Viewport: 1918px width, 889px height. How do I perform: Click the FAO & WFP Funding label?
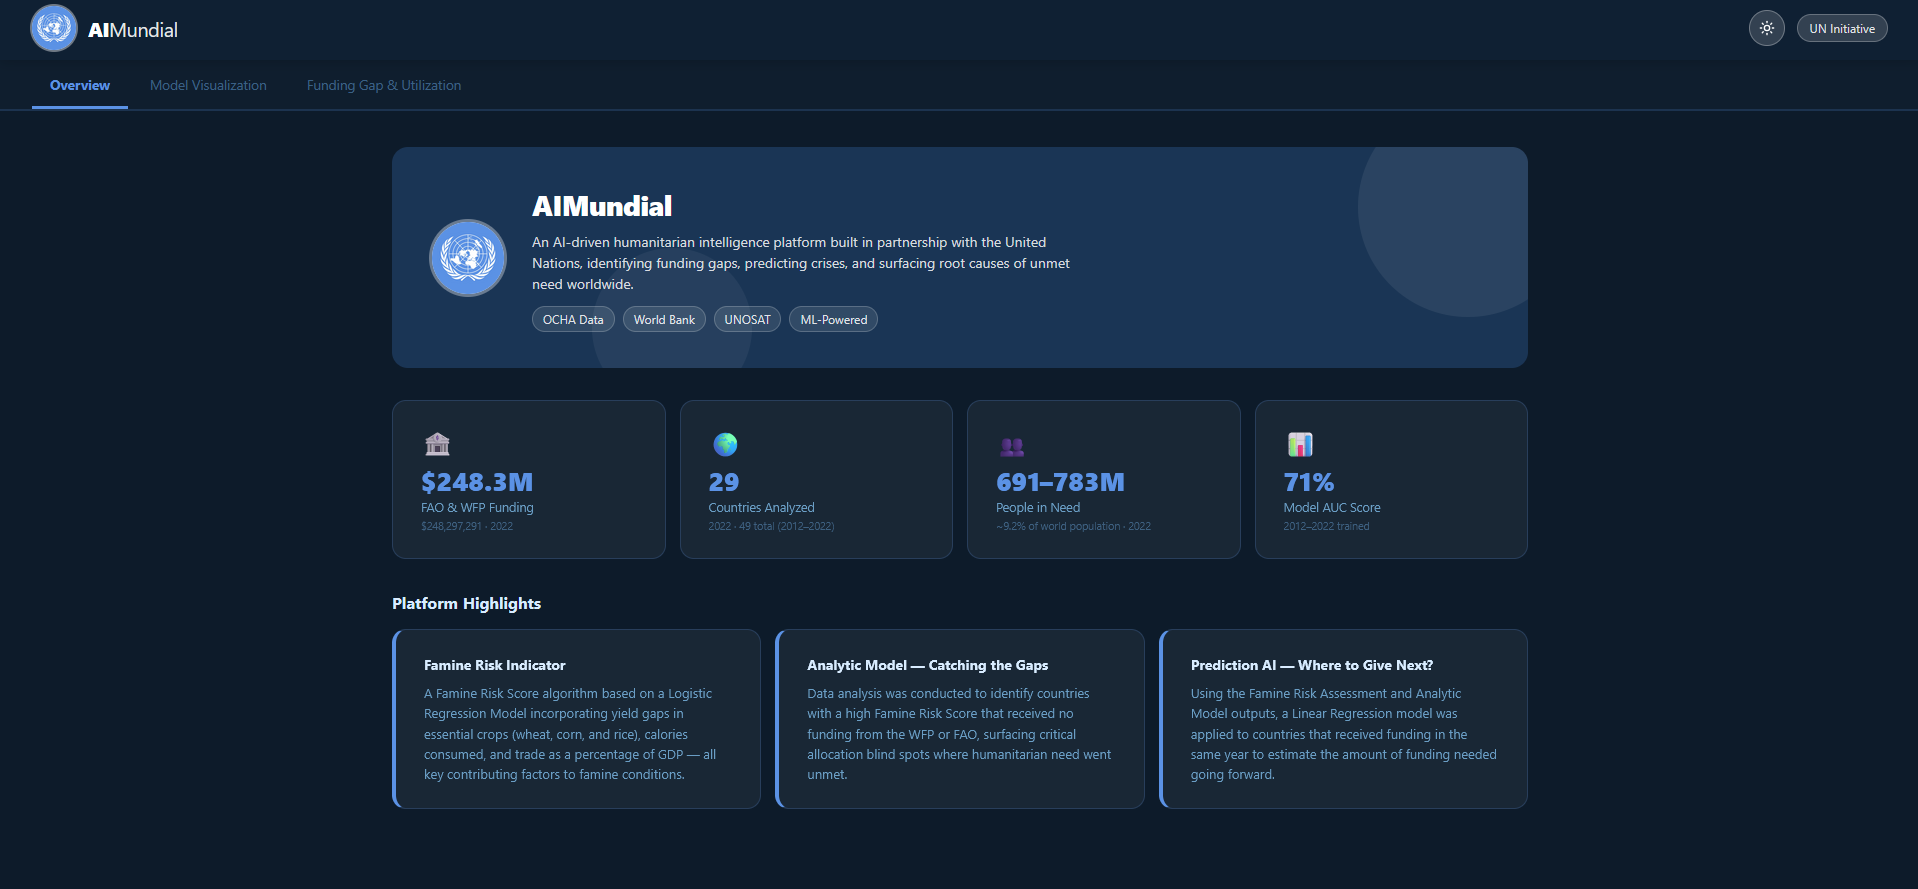click(477, 508)
